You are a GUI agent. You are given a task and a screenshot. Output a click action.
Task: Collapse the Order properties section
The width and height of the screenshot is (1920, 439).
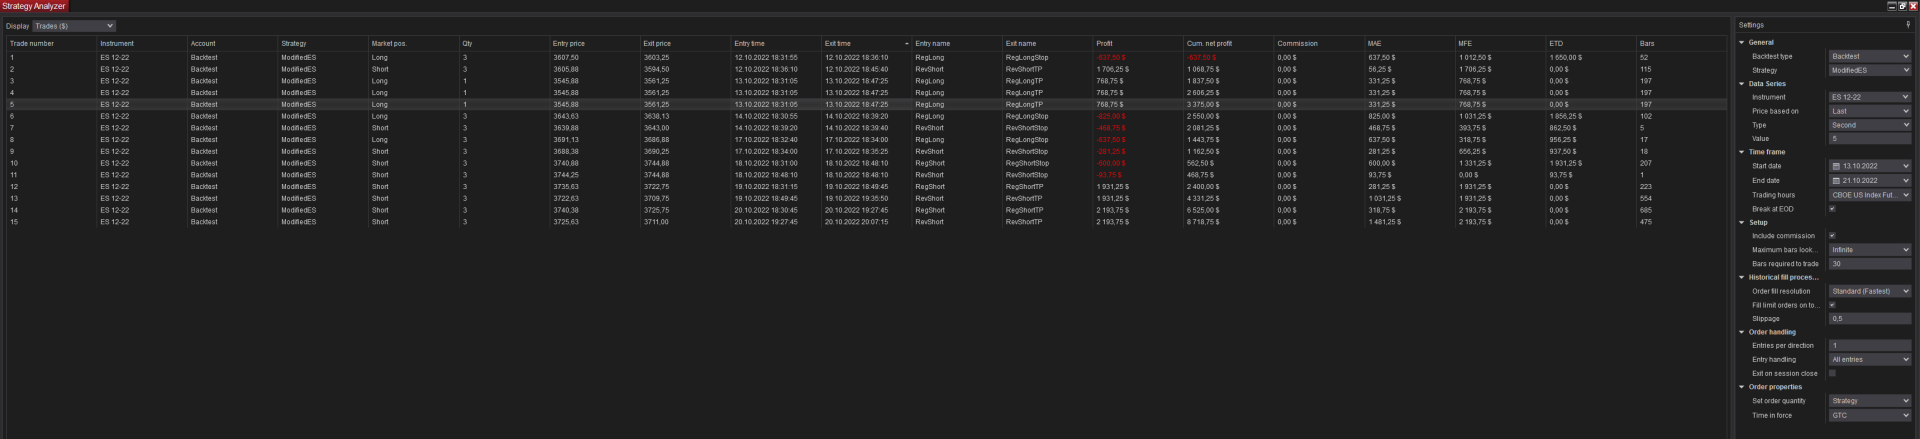coord(1742,387)
